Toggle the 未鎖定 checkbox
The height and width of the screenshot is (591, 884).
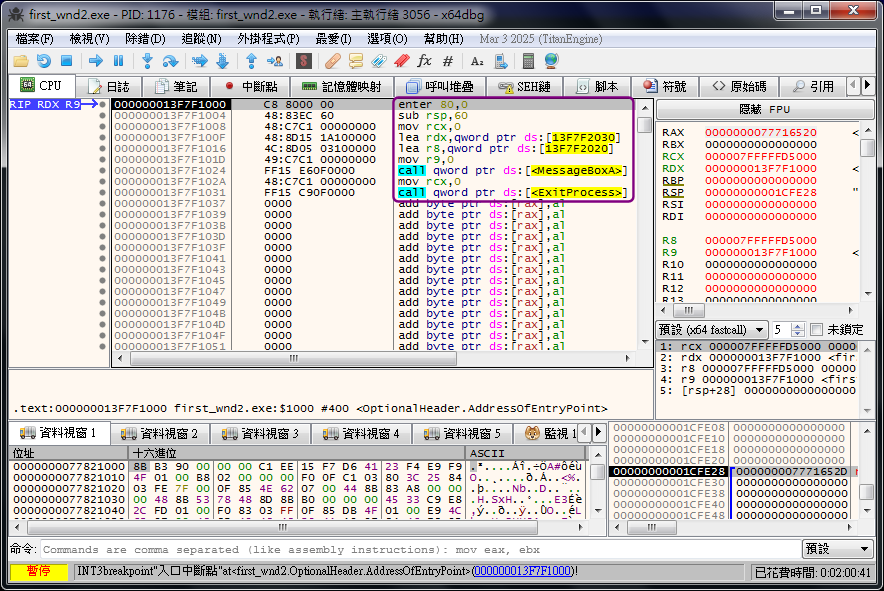(816, 330)
